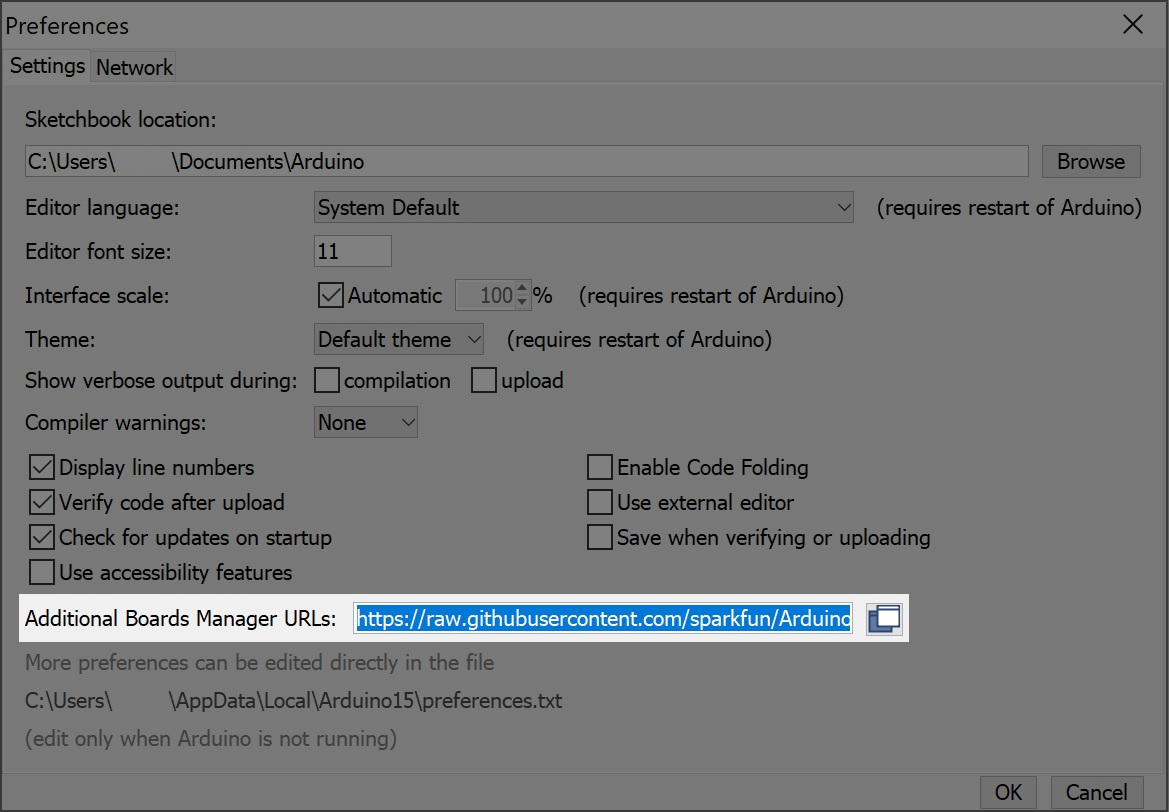Viewport: 1169px width, 812px height.
Task: Toggle the Automatic interface scale checkbox
Action: (330, 295)
